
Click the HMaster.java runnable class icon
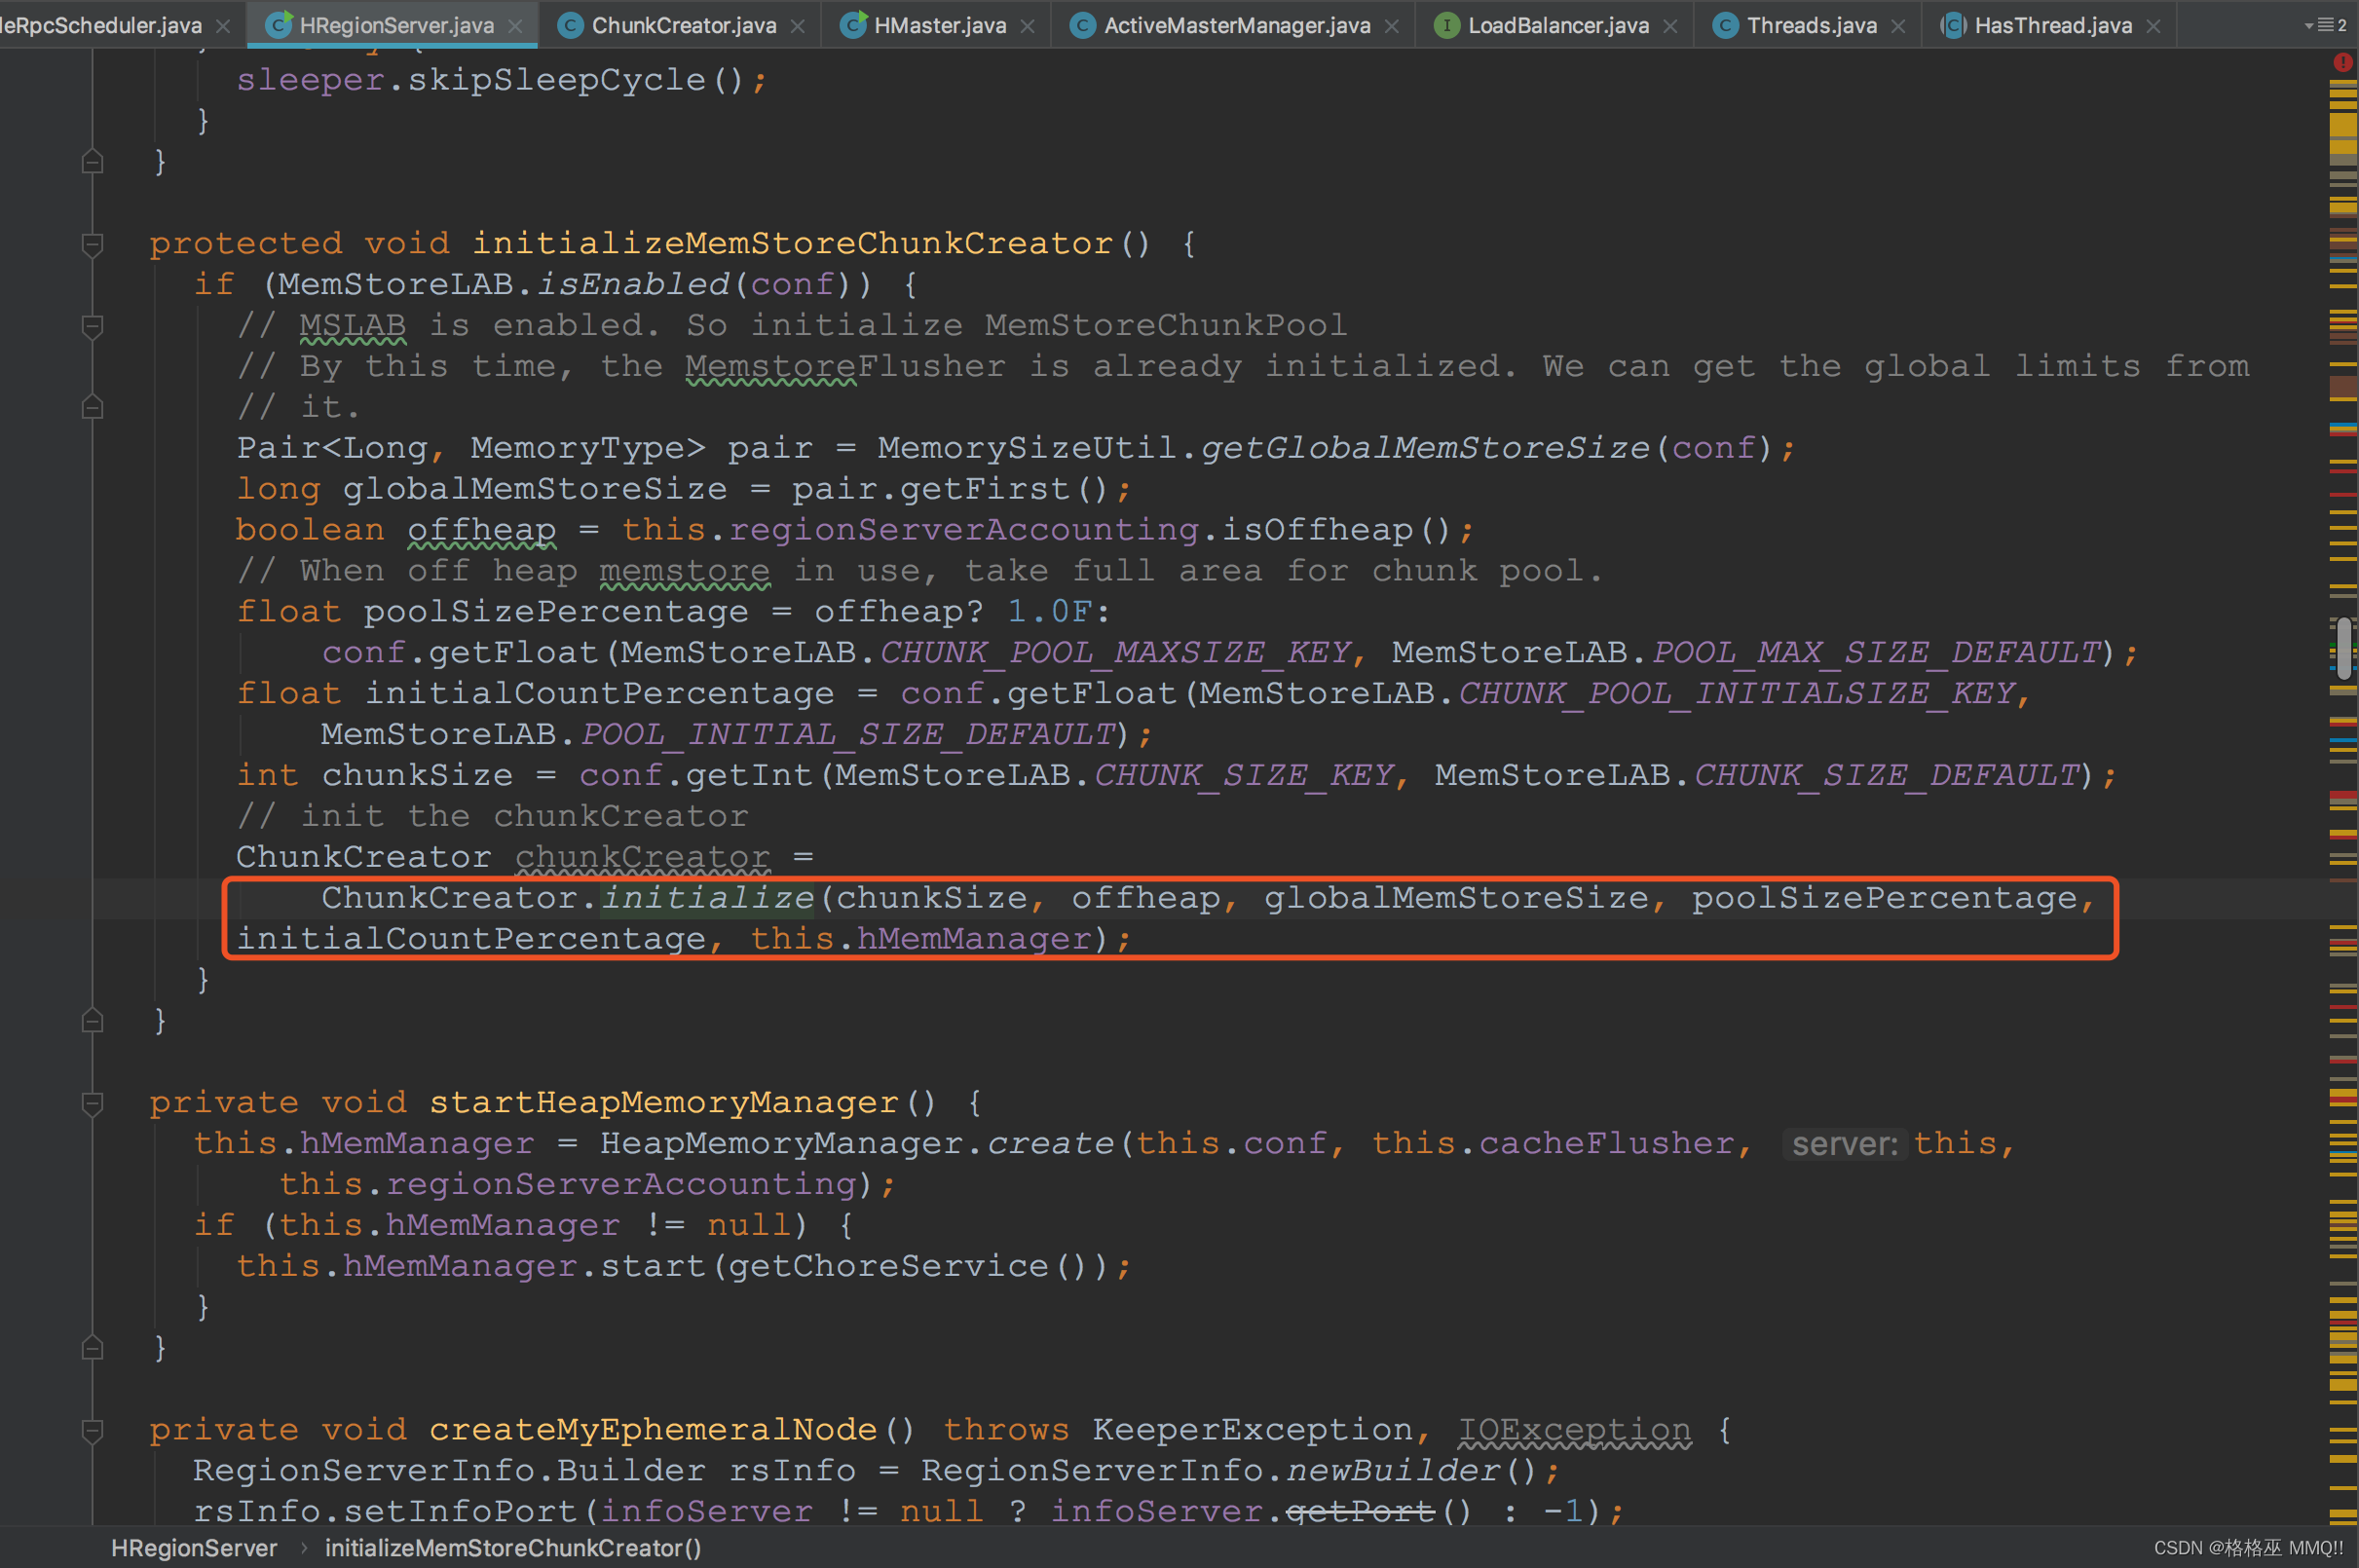(x=852, y=25)
